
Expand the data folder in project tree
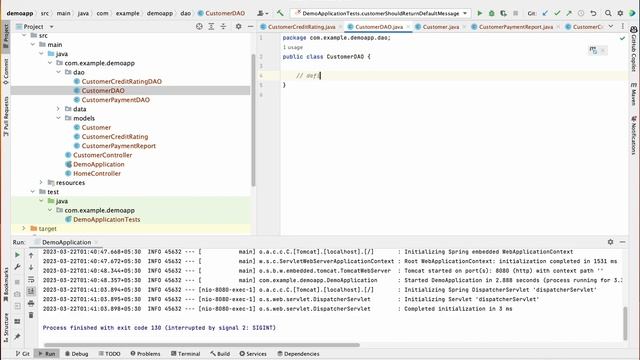58,109
